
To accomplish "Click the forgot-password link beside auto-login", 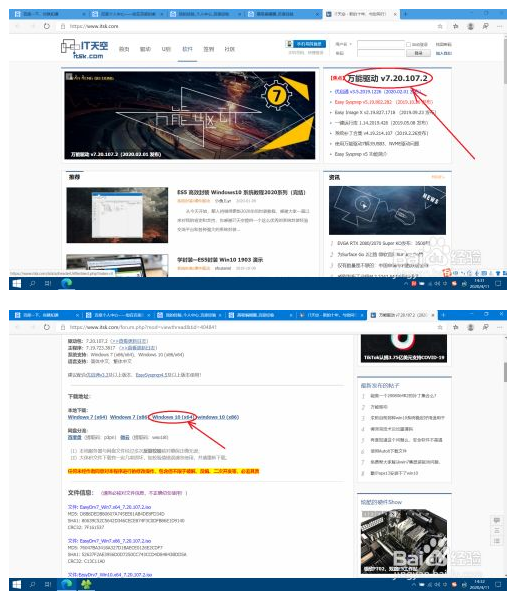I will pyautogui.click(x=443, y=45).
